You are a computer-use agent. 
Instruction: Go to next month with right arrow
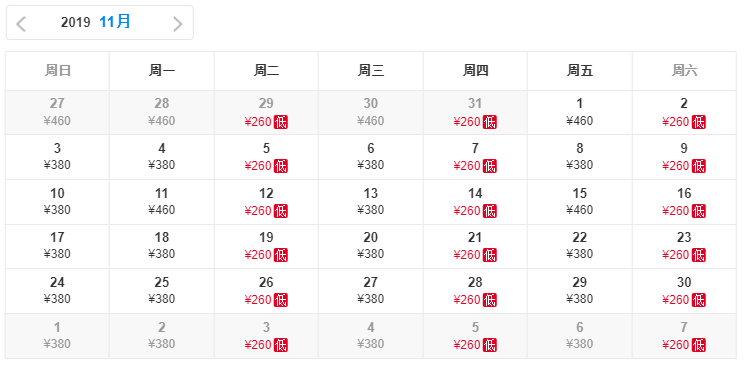point(177,23)
